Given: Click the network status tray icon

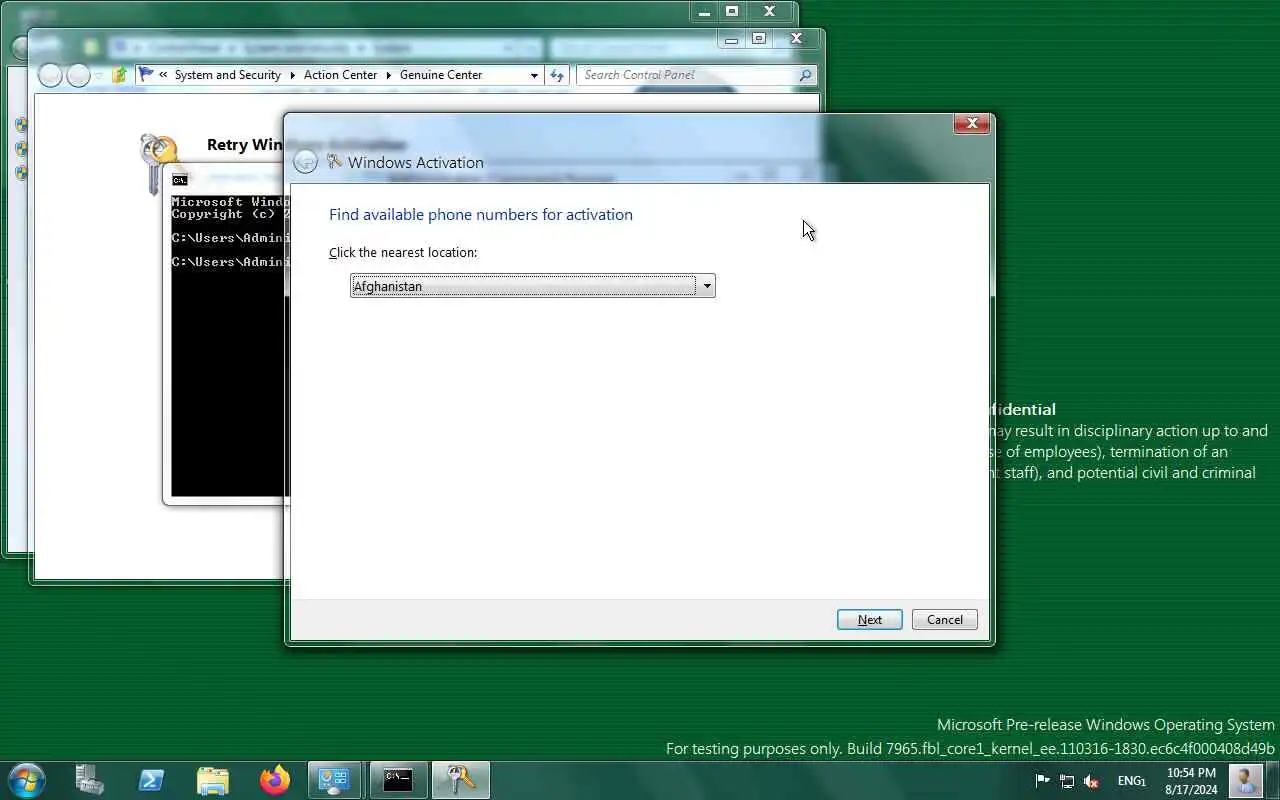Looking at the screenshot, I should [1067, 781].
